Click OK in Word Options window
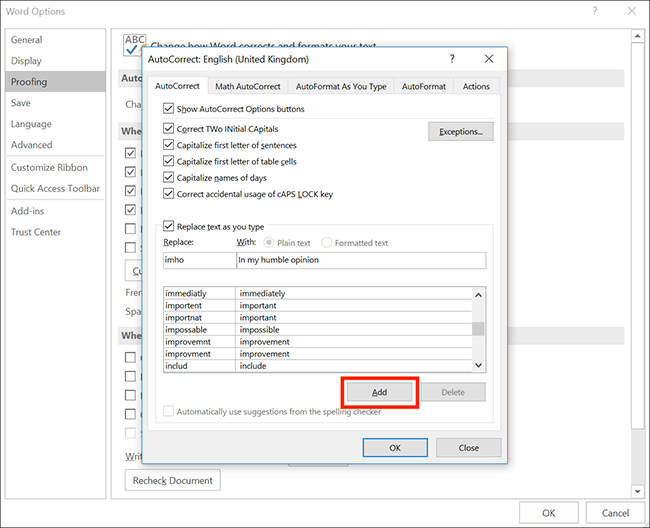Screen dimensions: 650x528 [x=548, y=513]
